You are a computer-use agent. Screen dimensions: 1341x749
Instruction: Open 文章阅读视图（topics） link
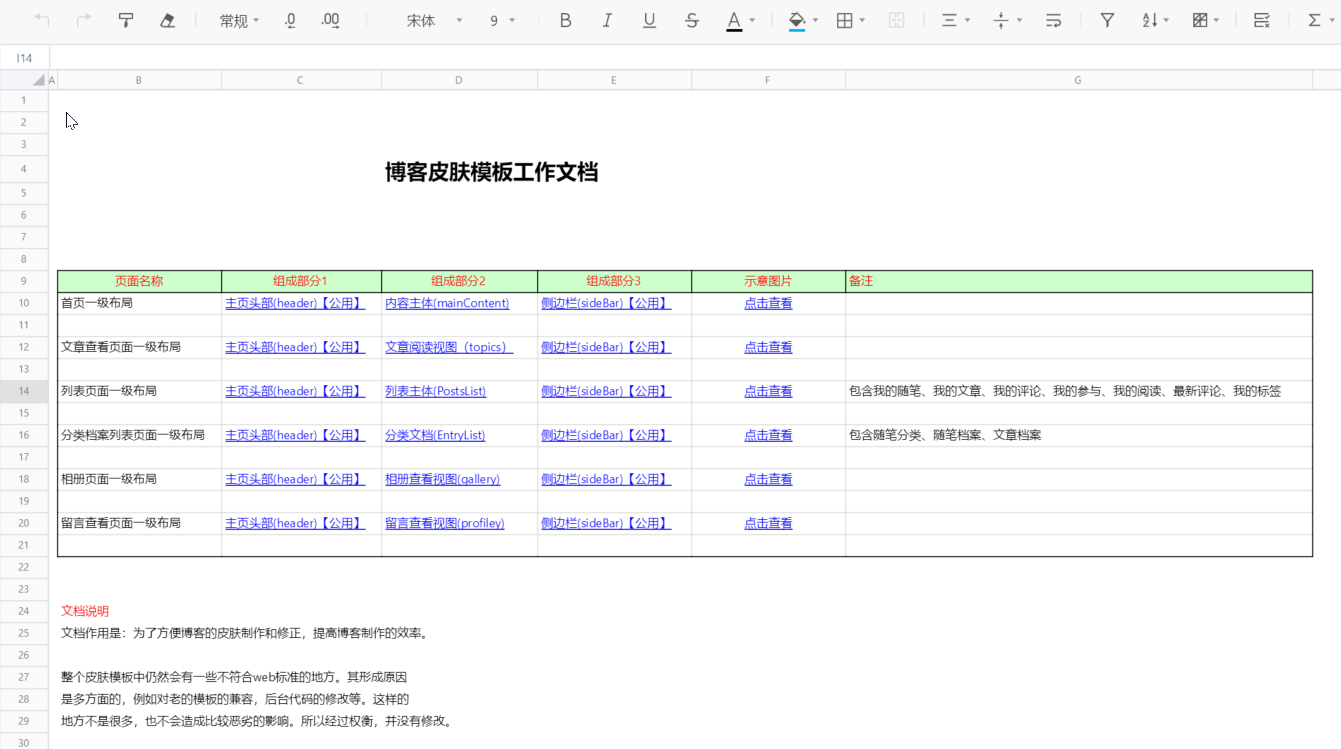[449, 347]
